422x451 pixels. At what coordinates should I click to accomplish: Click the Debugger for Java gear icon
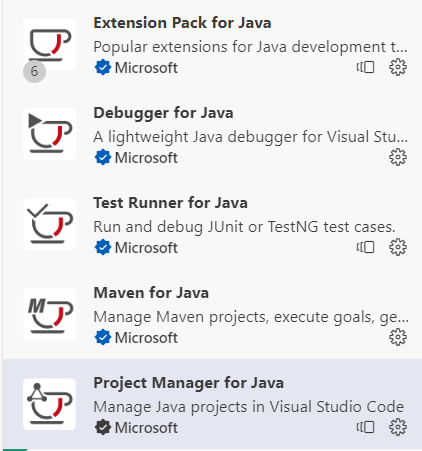pyautogui.click(x=398, y=157)
